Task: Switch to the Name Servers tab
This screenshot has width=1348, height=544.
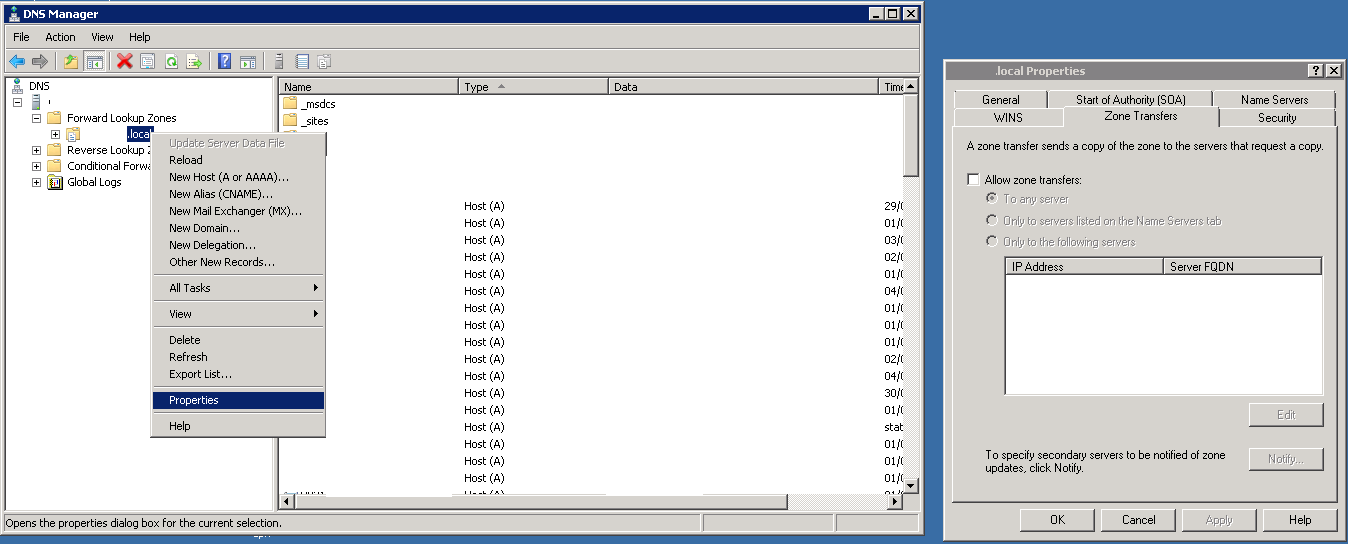Action: [x=1274, y=99]
